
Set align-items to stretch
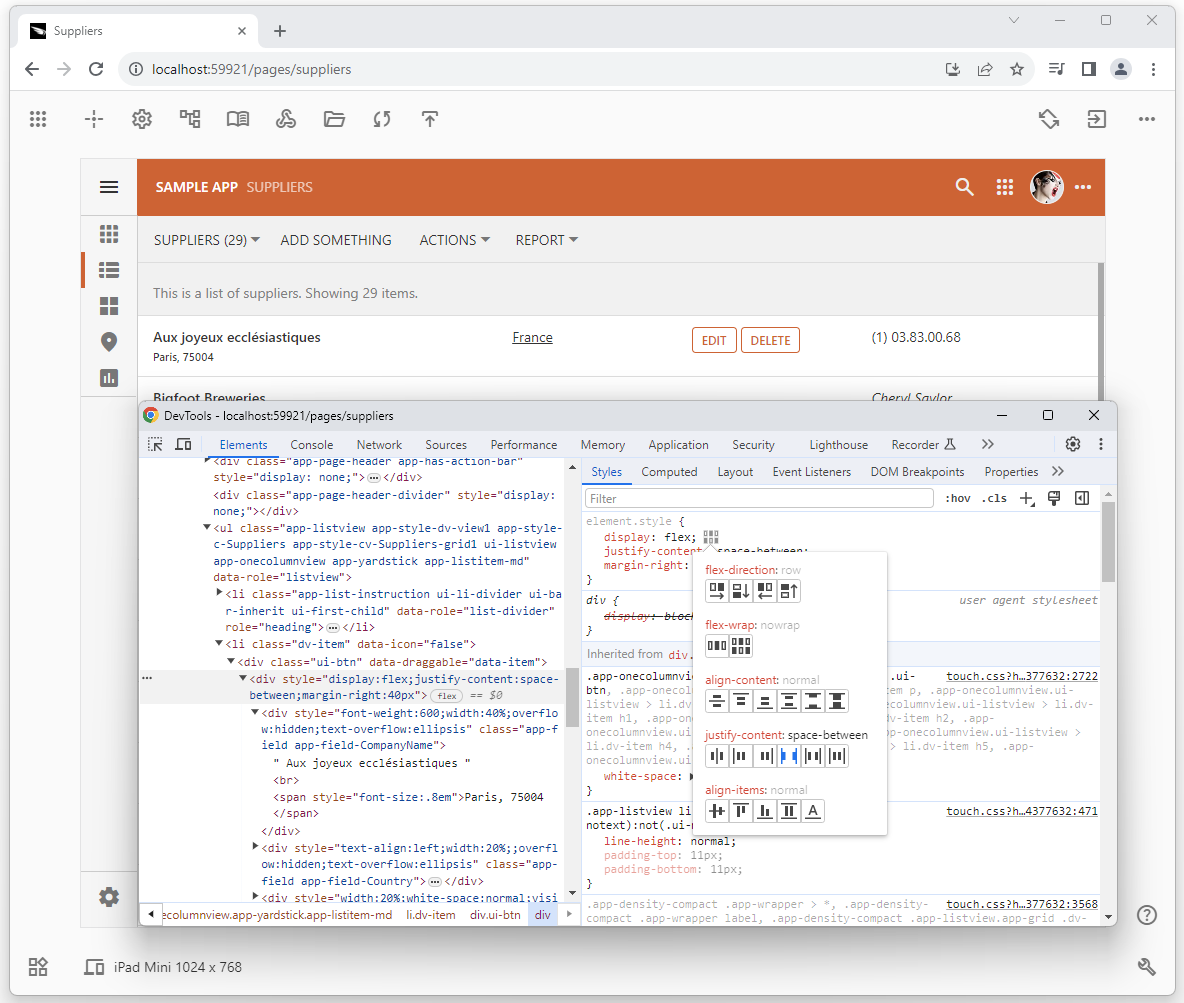789,811
